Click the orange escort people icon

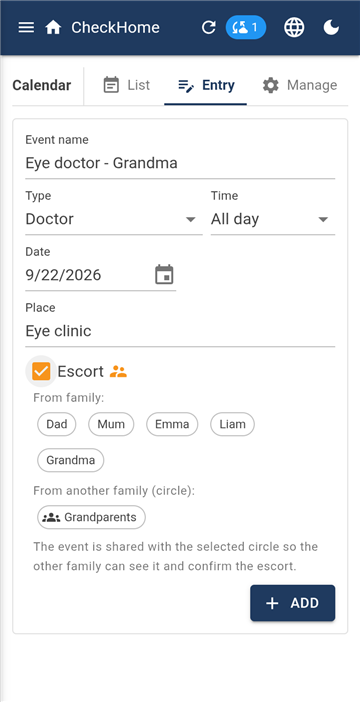(x=118, y=371)
